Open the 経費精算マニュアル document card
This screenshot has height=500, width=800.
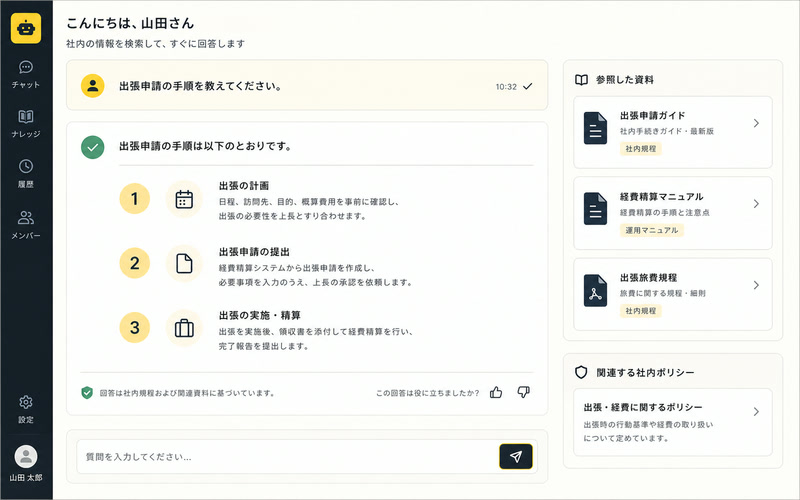[x=672, y=213]
